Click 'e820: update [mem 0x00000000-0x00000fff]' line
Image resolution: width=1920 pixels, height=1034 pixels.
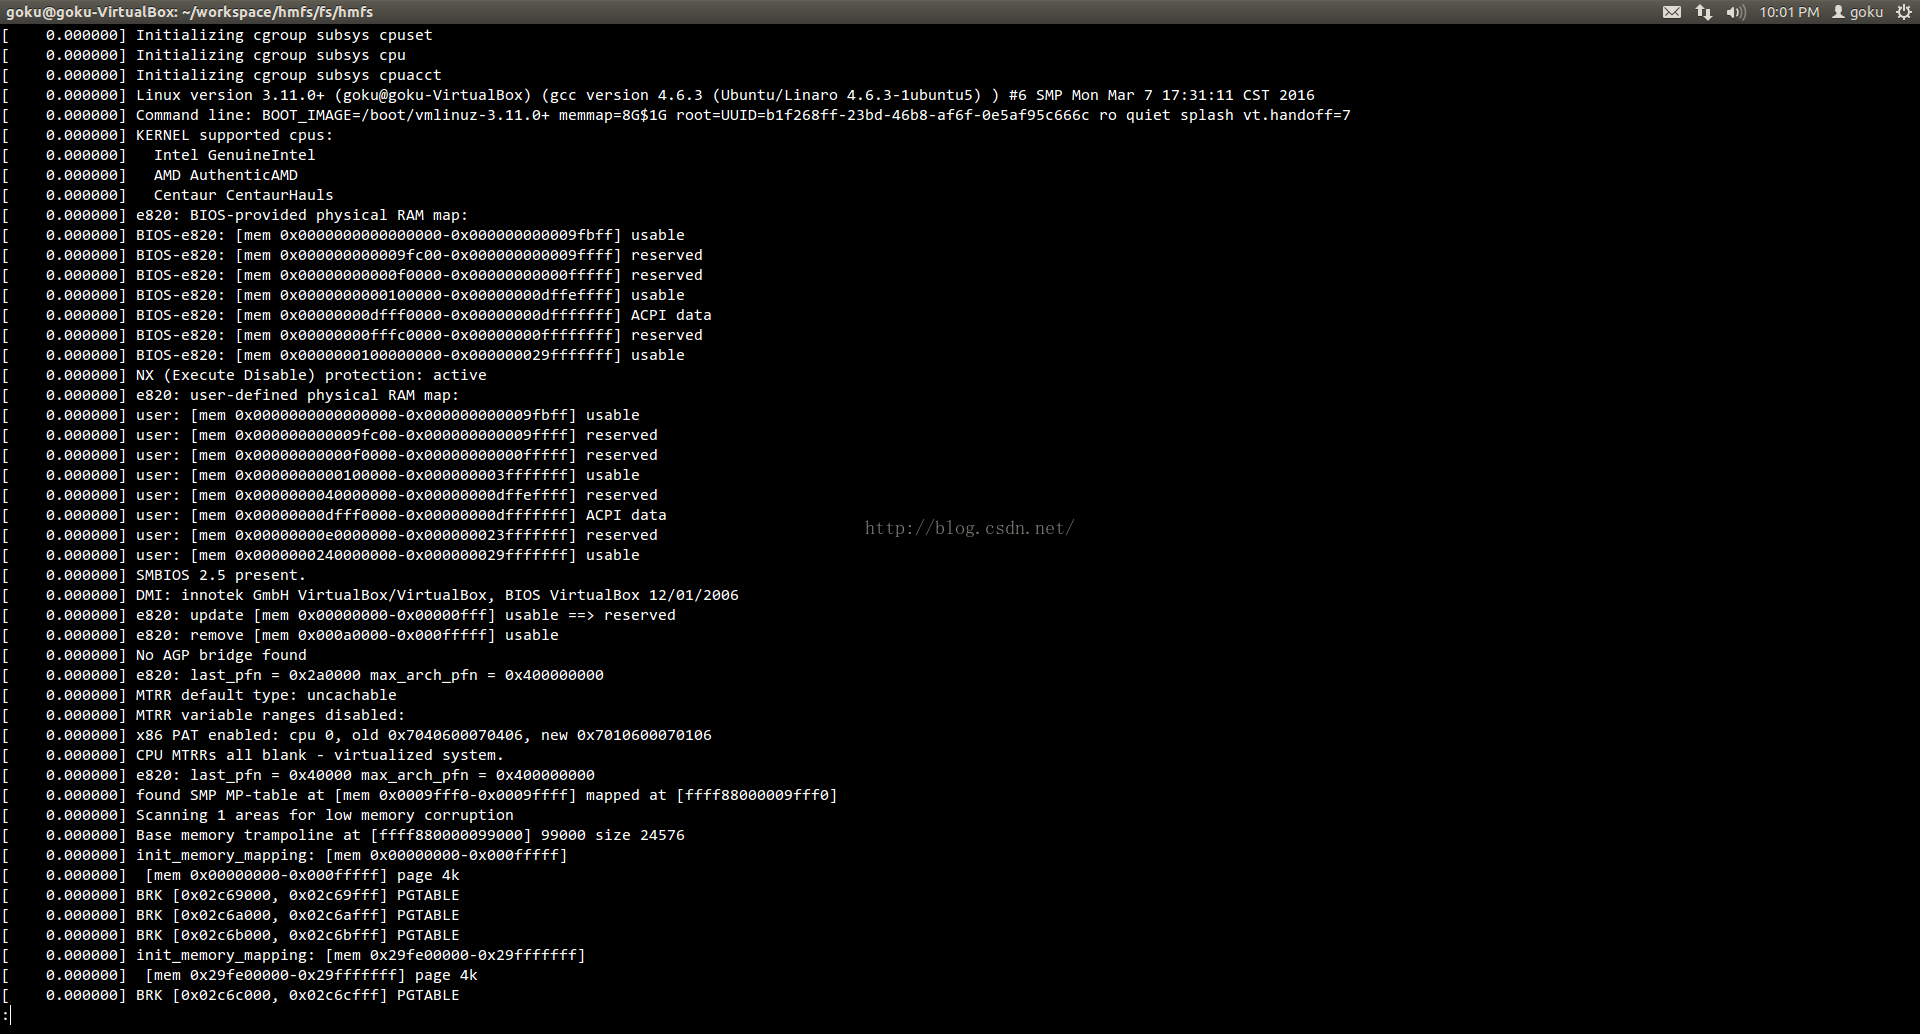coord(339,615)
